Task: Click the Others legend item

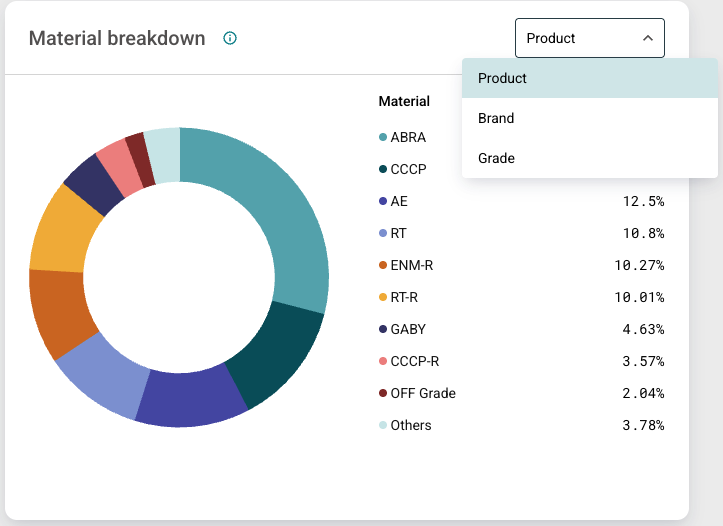Action: [410, 425]
